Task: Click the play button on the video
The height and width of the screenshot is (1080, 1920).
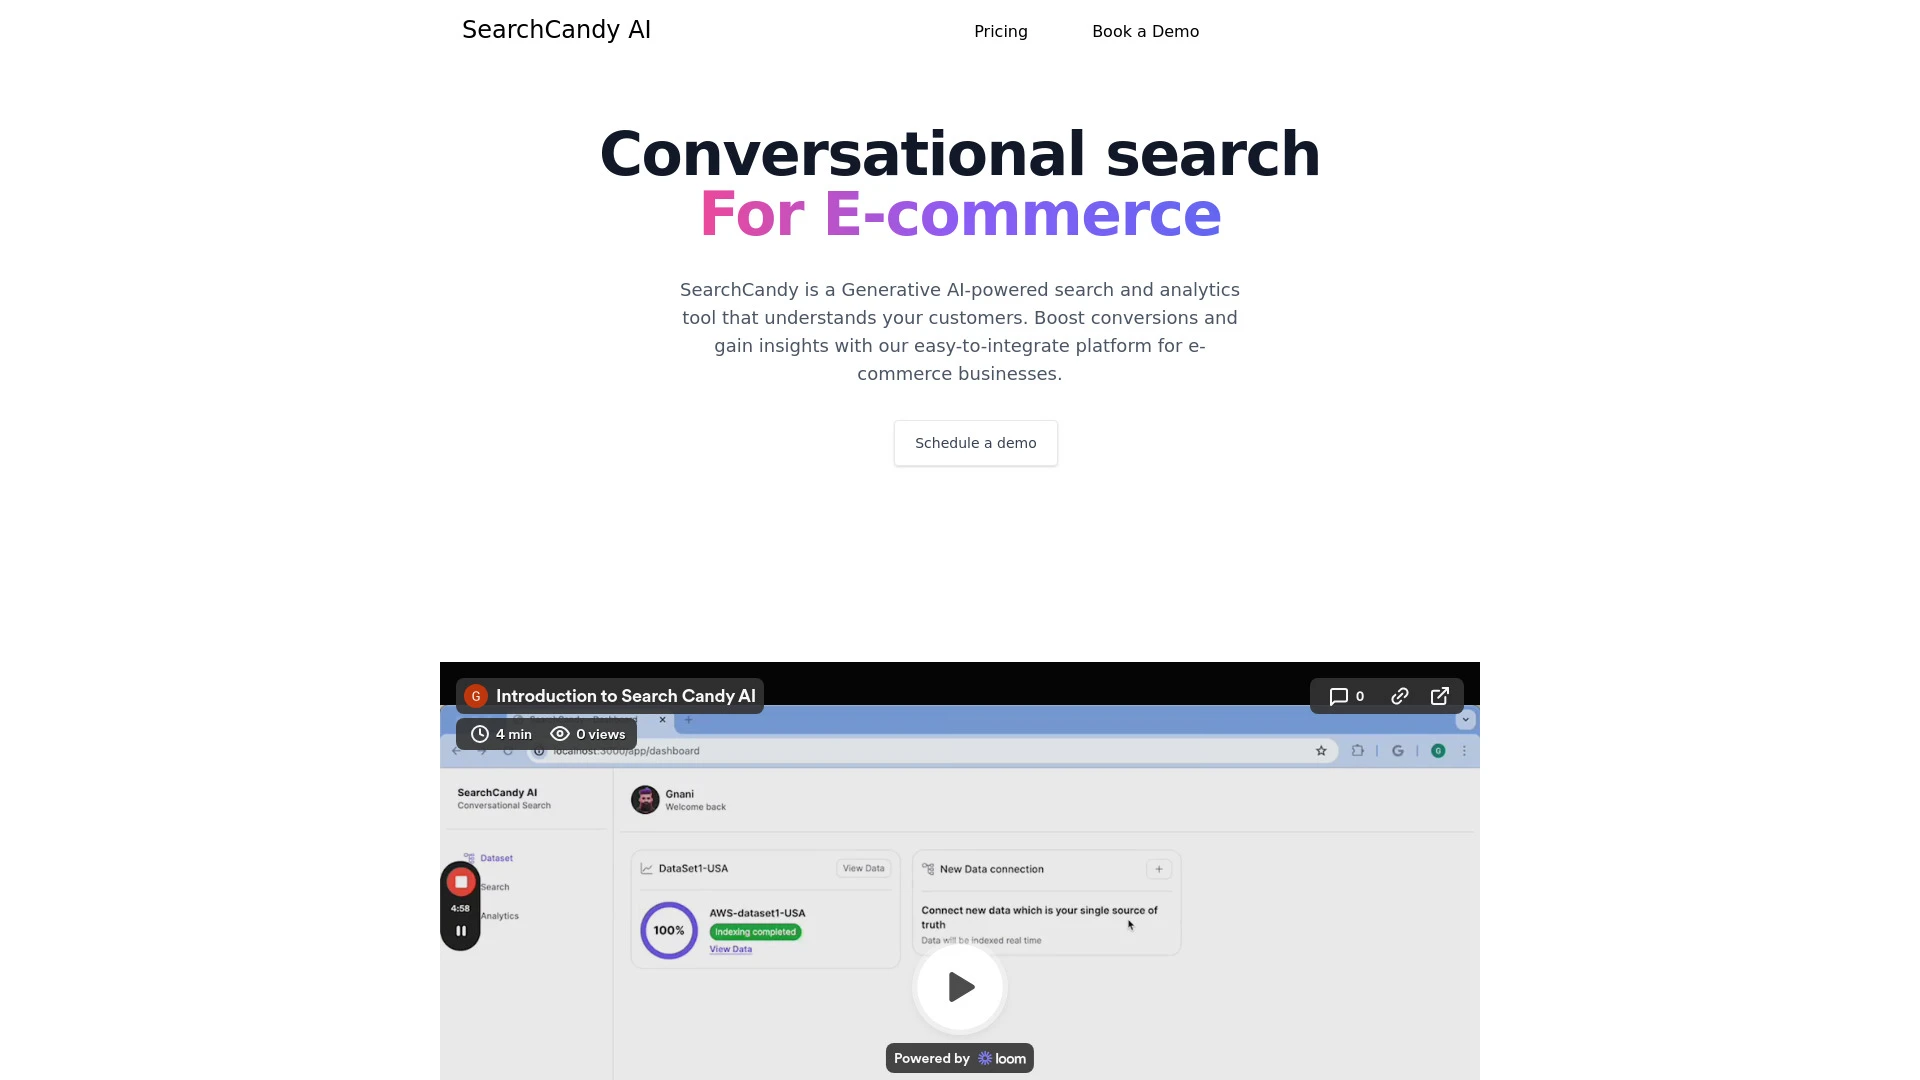Action: [x=960, y=986]
